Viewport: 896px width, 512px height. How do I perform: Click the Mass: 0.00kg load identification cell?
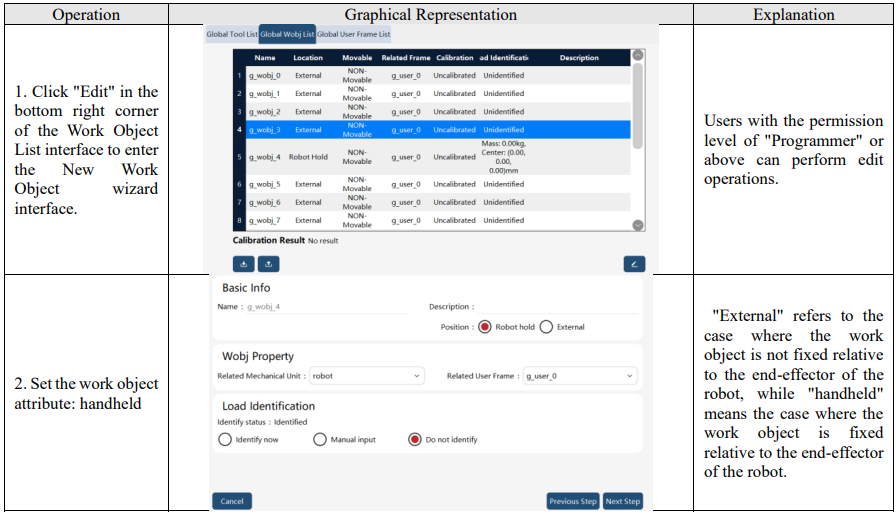click(x=503, y=157)
